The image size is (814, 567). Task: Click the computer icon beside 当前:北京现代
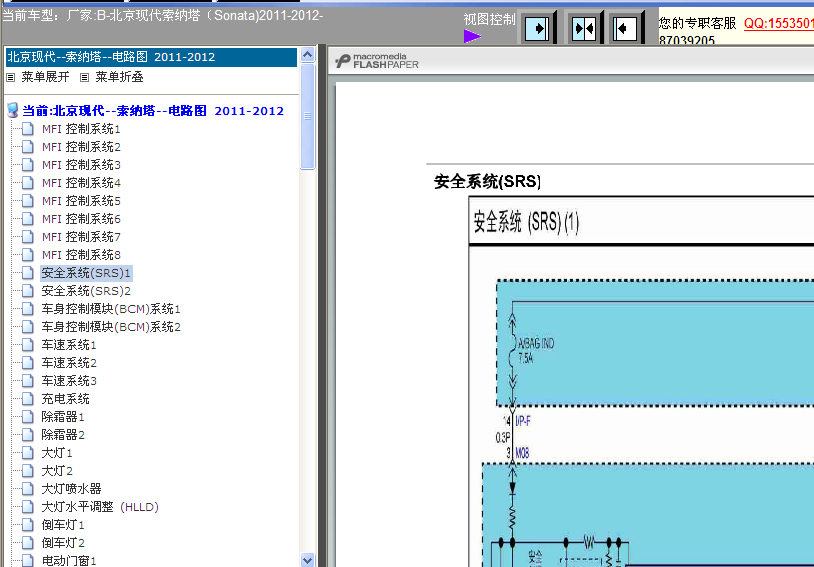pyautogui.click(x=12, y=111)
